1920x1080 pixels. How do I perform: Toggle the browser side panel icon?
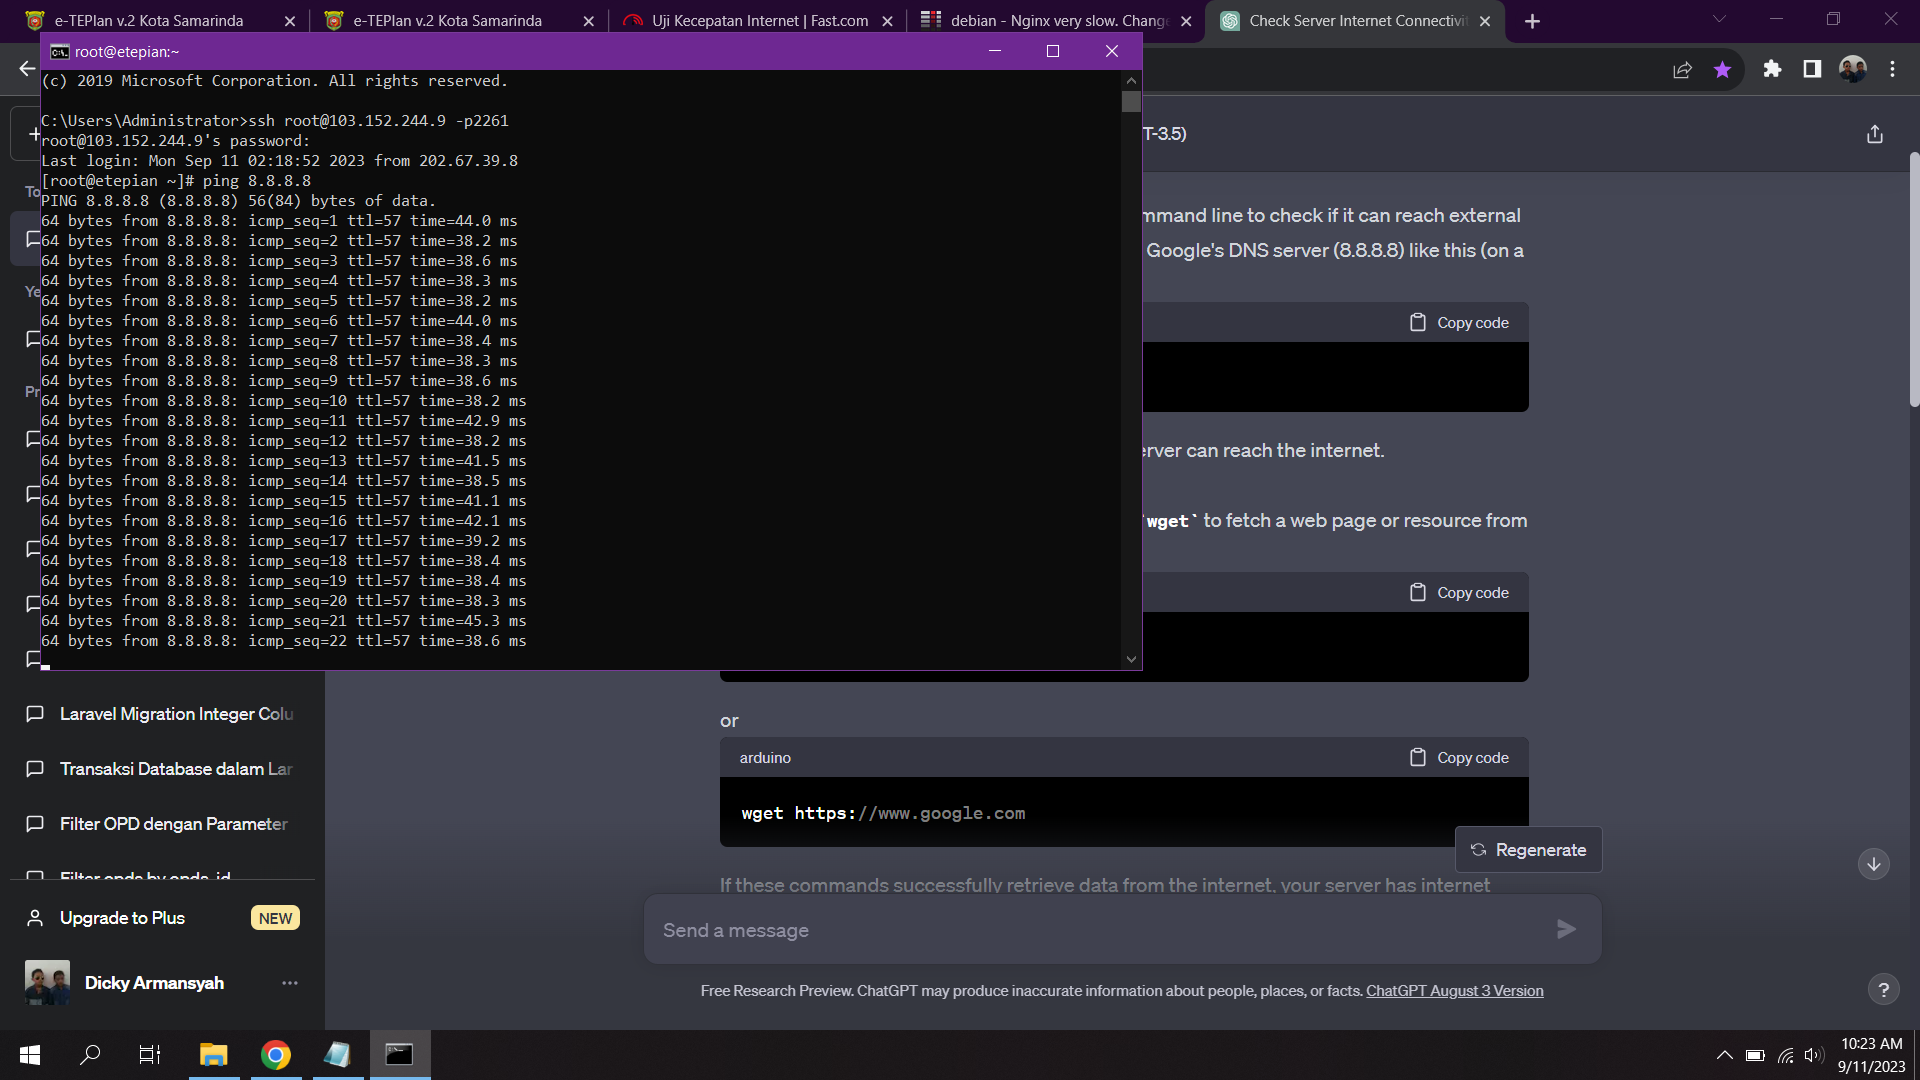[1812, 69]
